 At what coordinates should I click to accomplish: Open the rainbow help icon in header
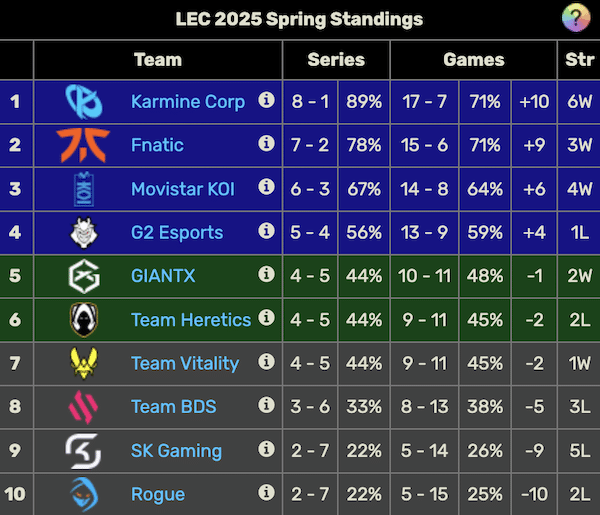pos(574,18)
